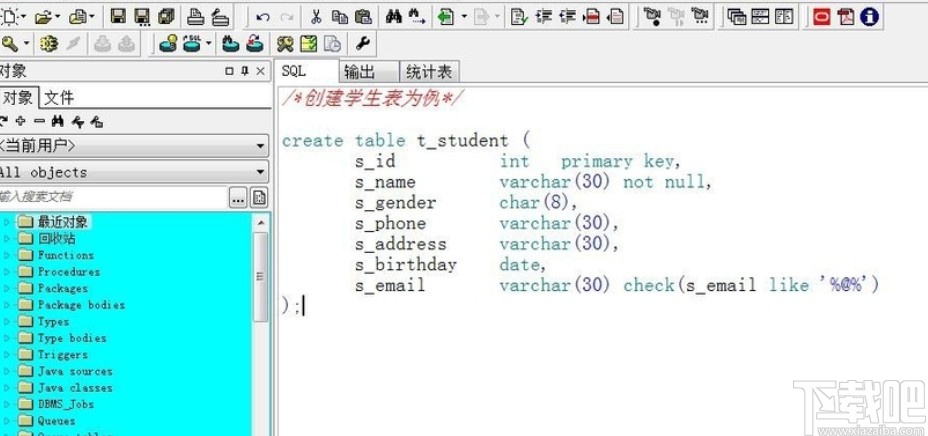Cut selection with the scissors icon
The height and width of the screenshot is (436, 928).
coord(316,17)
